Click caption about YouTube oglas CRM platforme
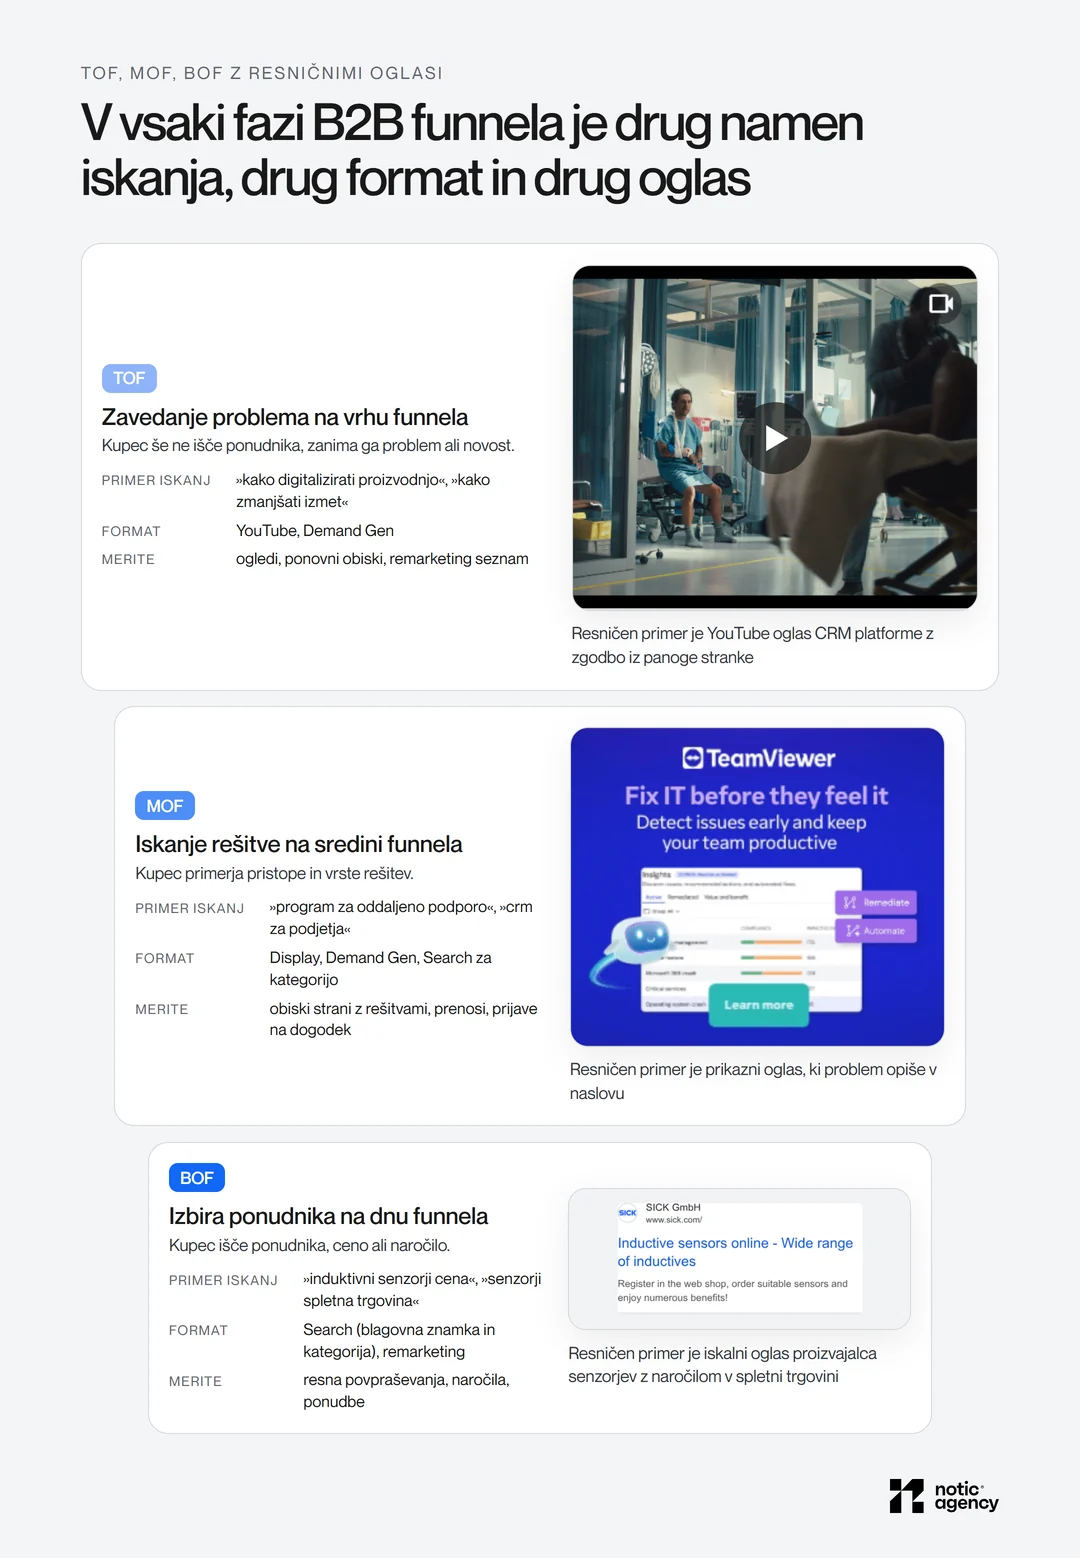The image size is (1080, 1558). click(752, 645)
